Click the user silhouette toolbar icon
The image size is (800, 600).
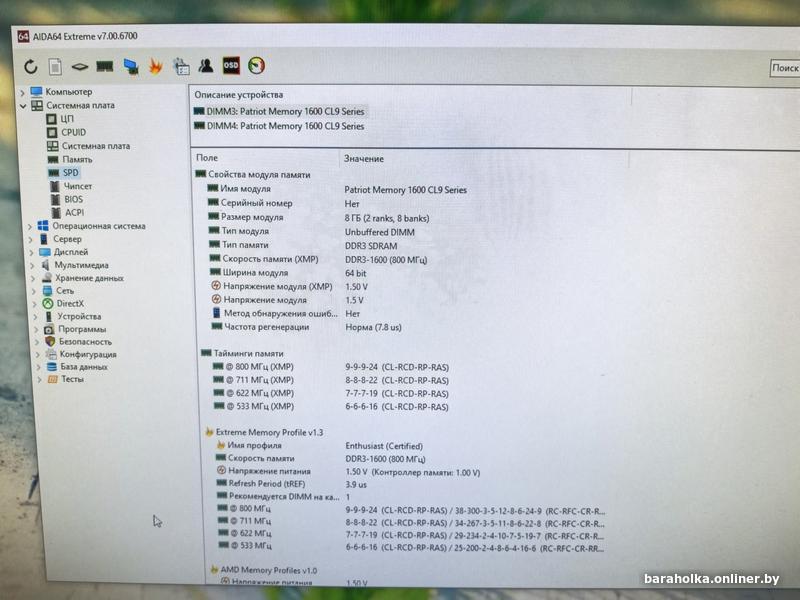click(x=206, y=65)
